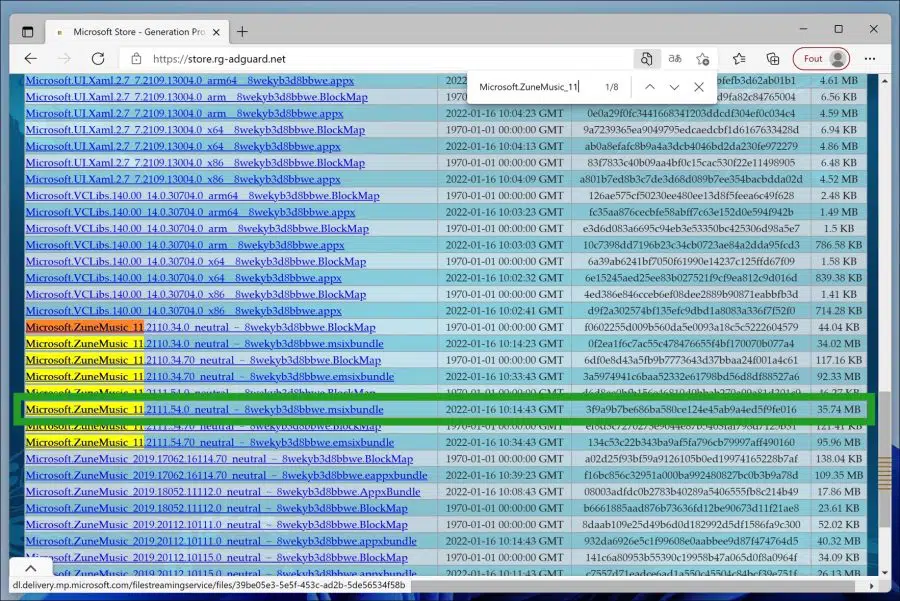Select the date 2022-01-16 10:02:32 GMT
The width and height of the screenshot is (900, 601).
point(505,278)
